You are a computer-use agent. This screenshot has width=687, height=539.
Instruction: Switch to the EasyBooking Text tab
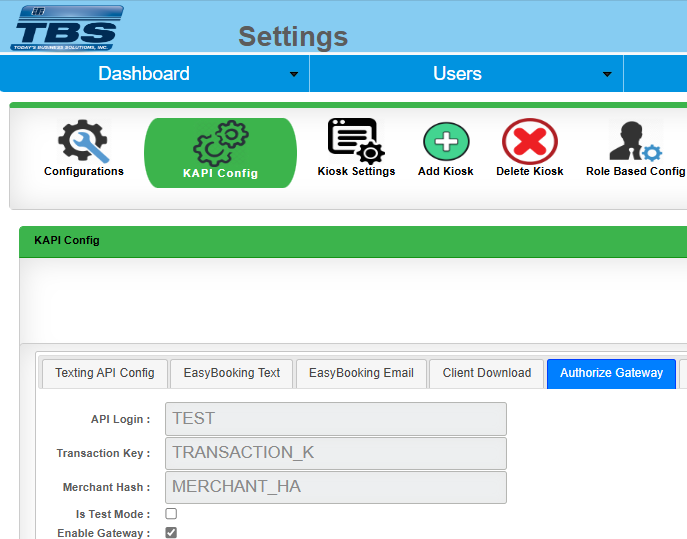coord(232,373)
